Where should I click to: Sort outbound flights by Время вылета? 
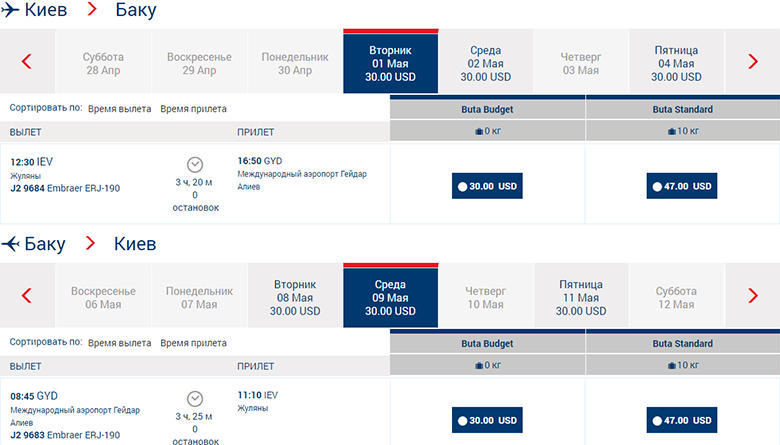[120, 109]
